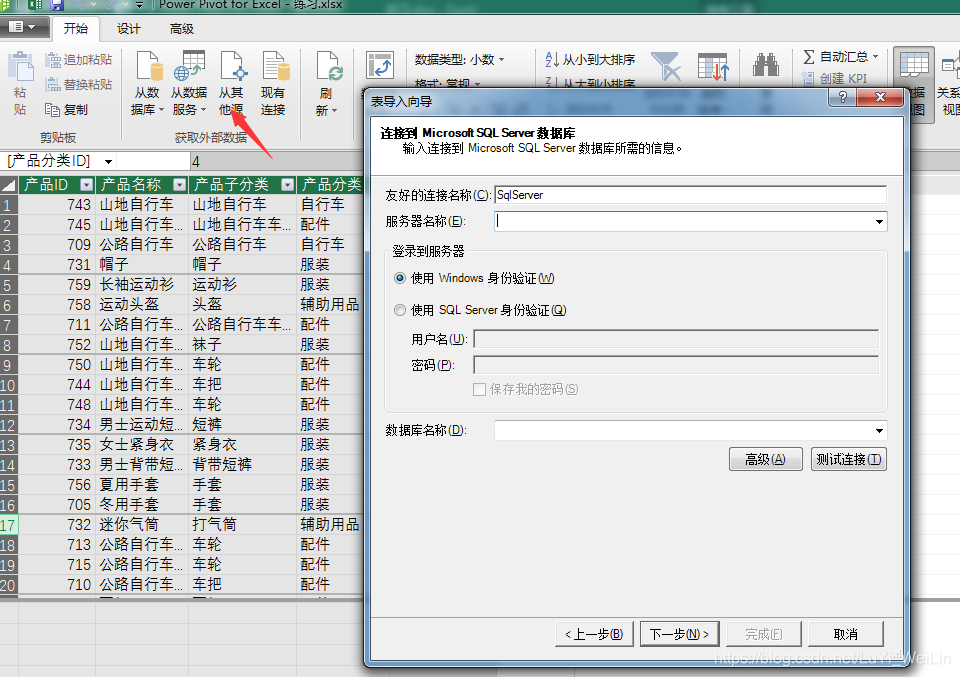This screenshot has width=960, height=677.
Task: Select the cell 紧身衣 in row 13
Action: [242, 444]
